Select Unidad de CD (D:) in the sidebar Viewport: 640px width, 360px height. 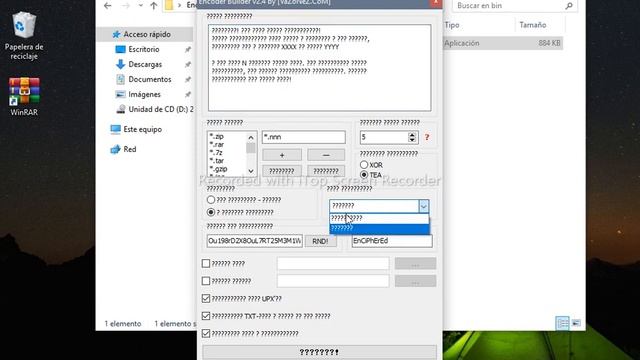pyautogui.click(x=161, y=109)
